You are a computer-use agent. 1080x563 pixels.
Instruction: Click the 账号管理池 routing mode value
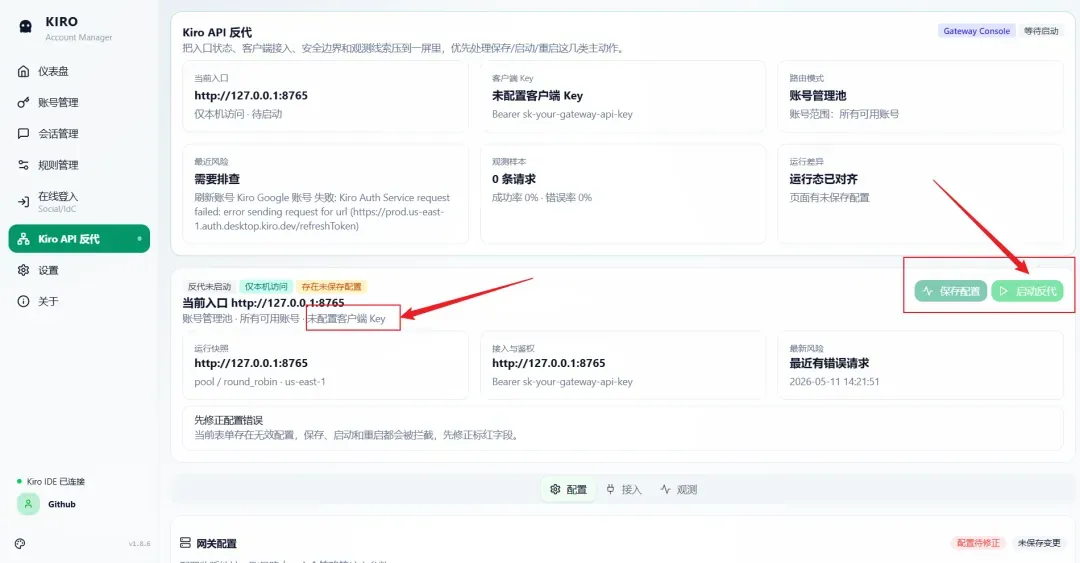click(x=818, y=96)
